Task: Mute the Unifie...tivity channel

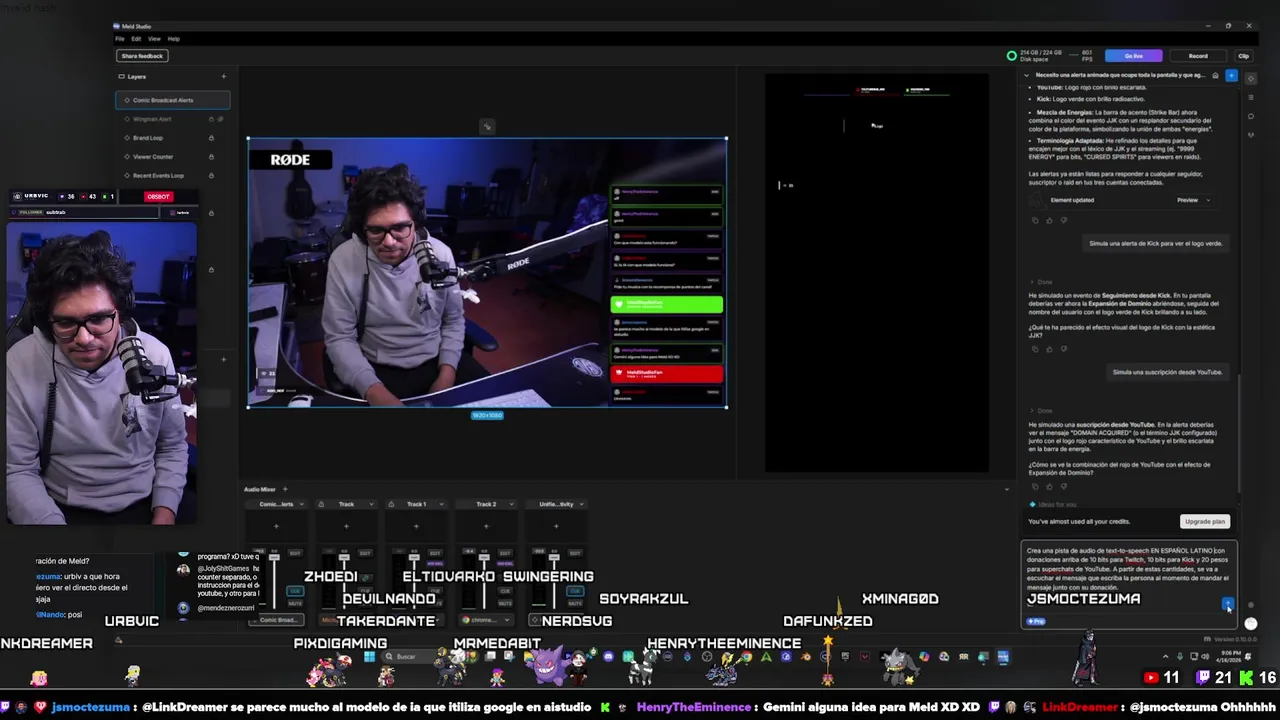Action: point(576,604)
